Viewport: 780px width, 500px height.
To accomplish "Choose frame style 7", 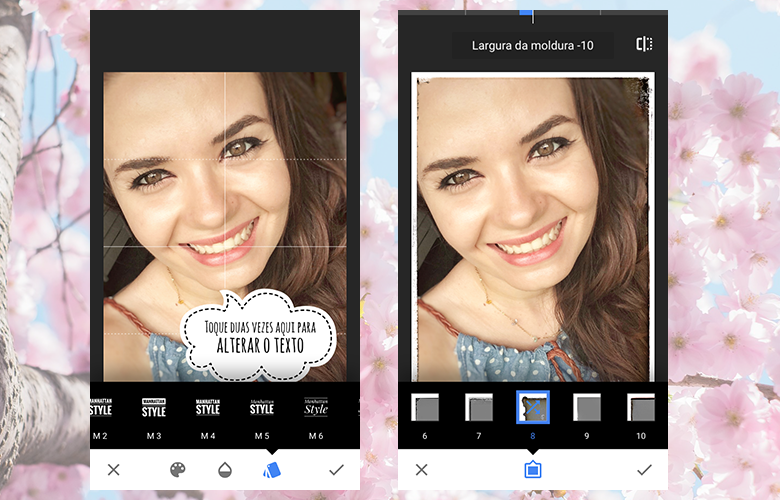I will pyautogui.click(x=479, y=417).
